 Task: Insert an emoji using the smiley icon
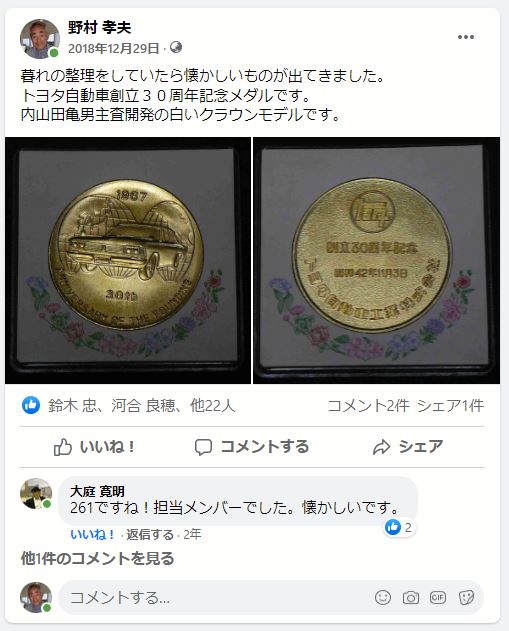tap(383, 598)
